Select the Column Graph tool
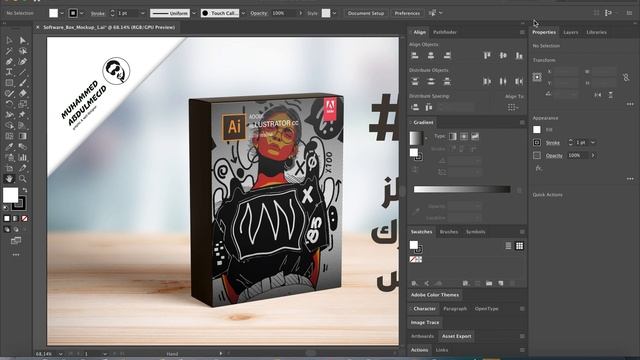Viewport: 640px width, 360px height. (x=23, y=157)
